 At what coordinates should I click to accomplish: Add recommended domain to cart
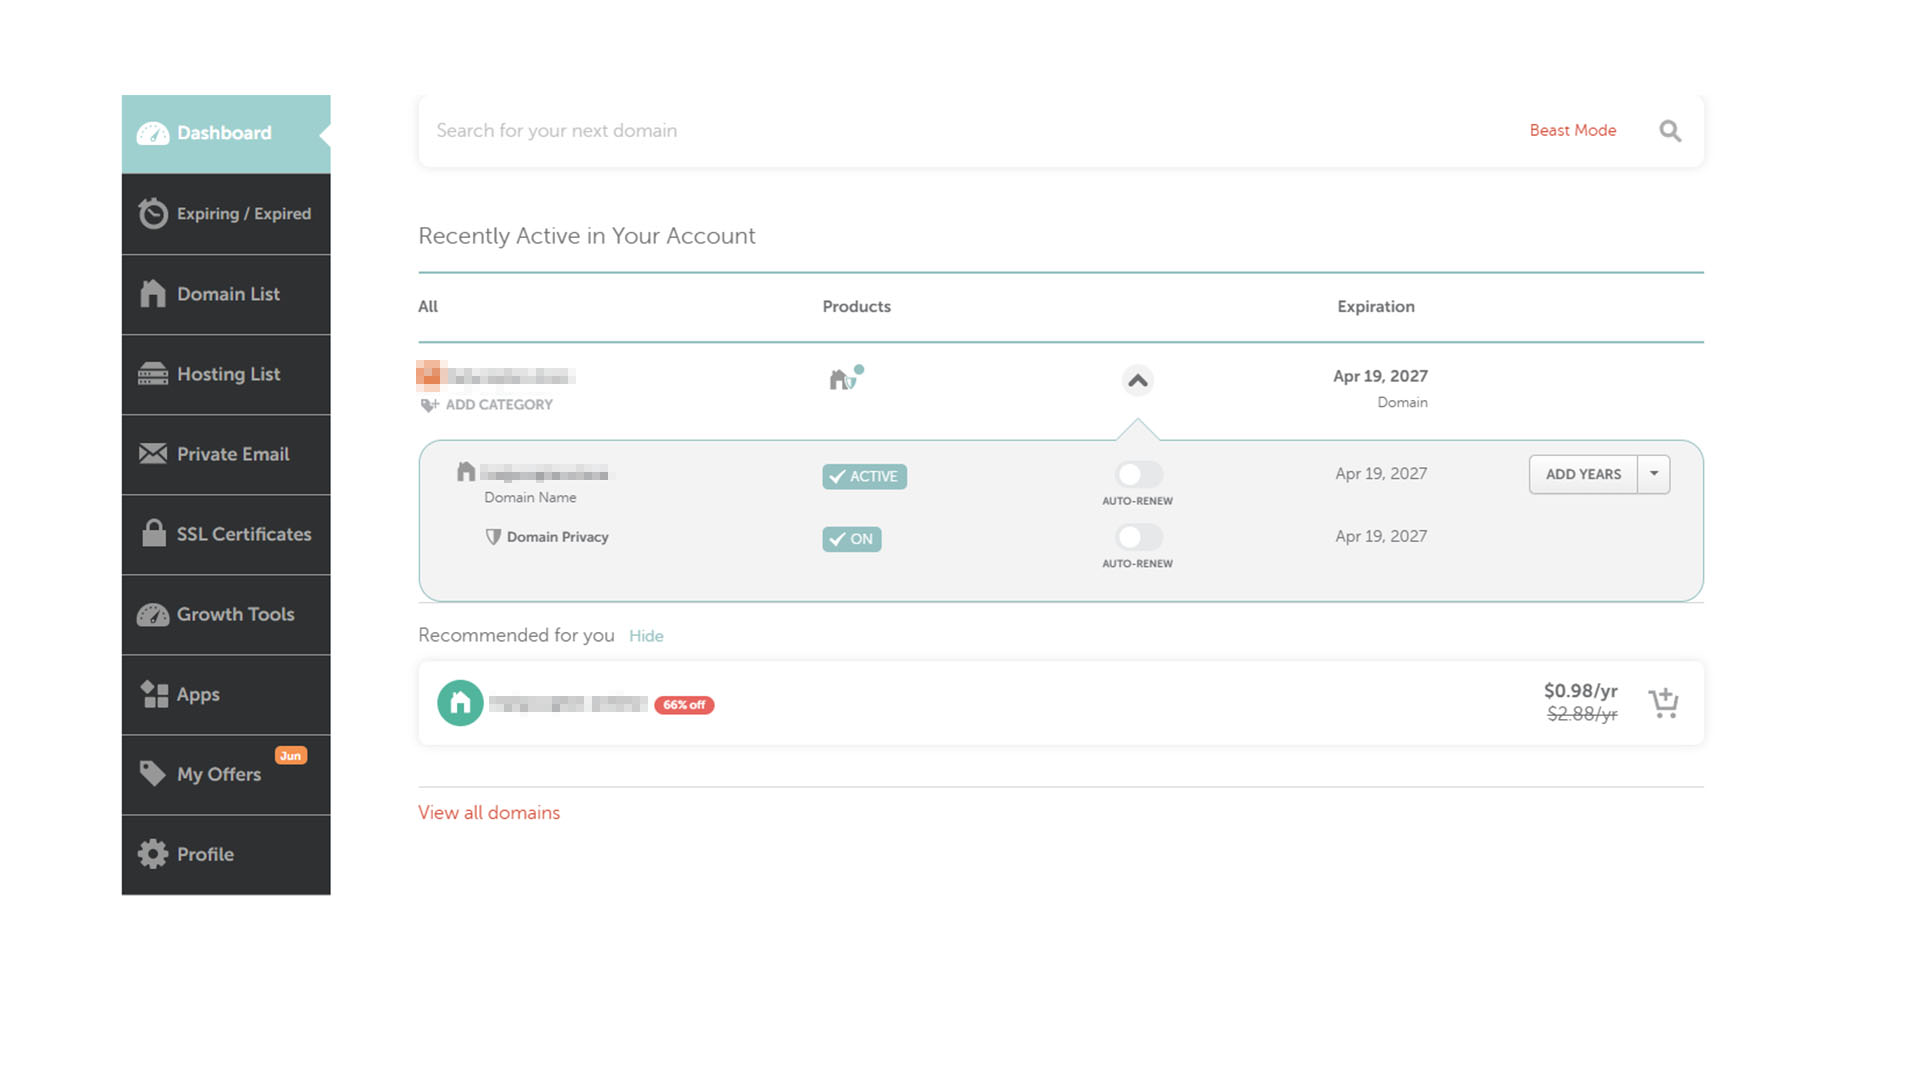click(1664, 703)
